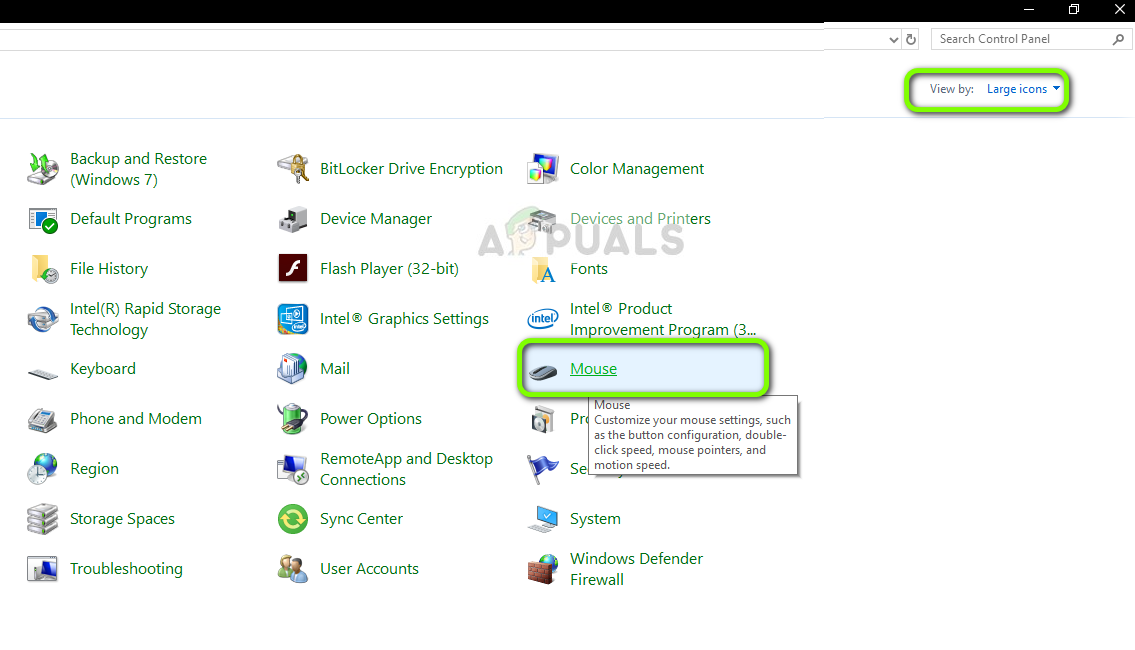Select the Storage Spaces link
1135x650 pixels.
122,519
